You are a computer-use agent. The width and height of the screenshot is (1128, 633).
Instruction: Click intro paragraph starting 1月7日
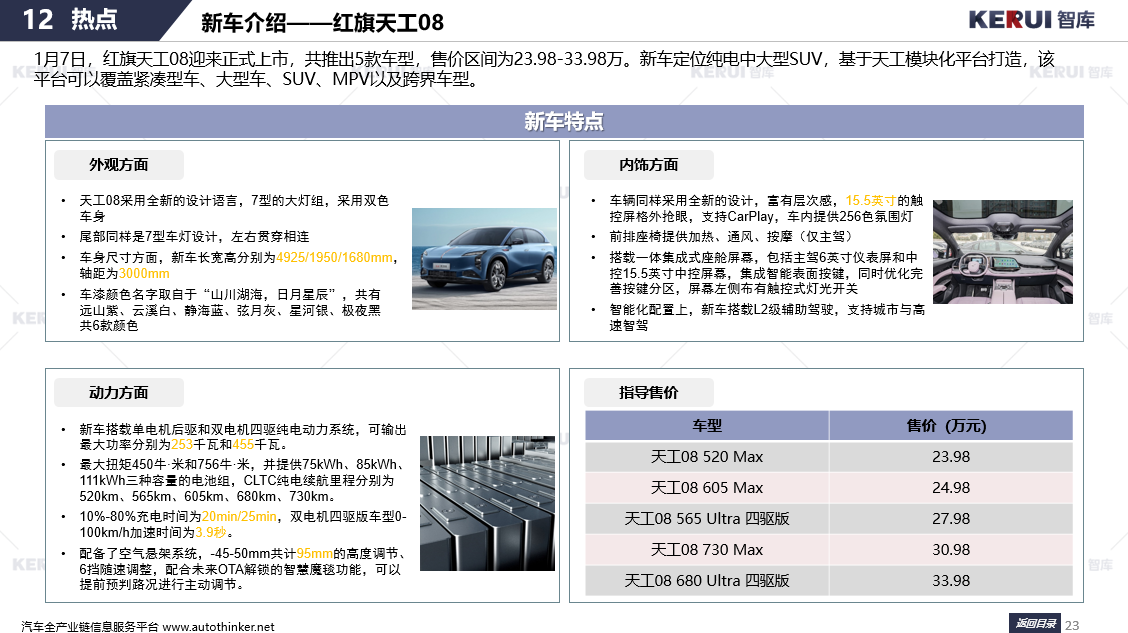544,68
